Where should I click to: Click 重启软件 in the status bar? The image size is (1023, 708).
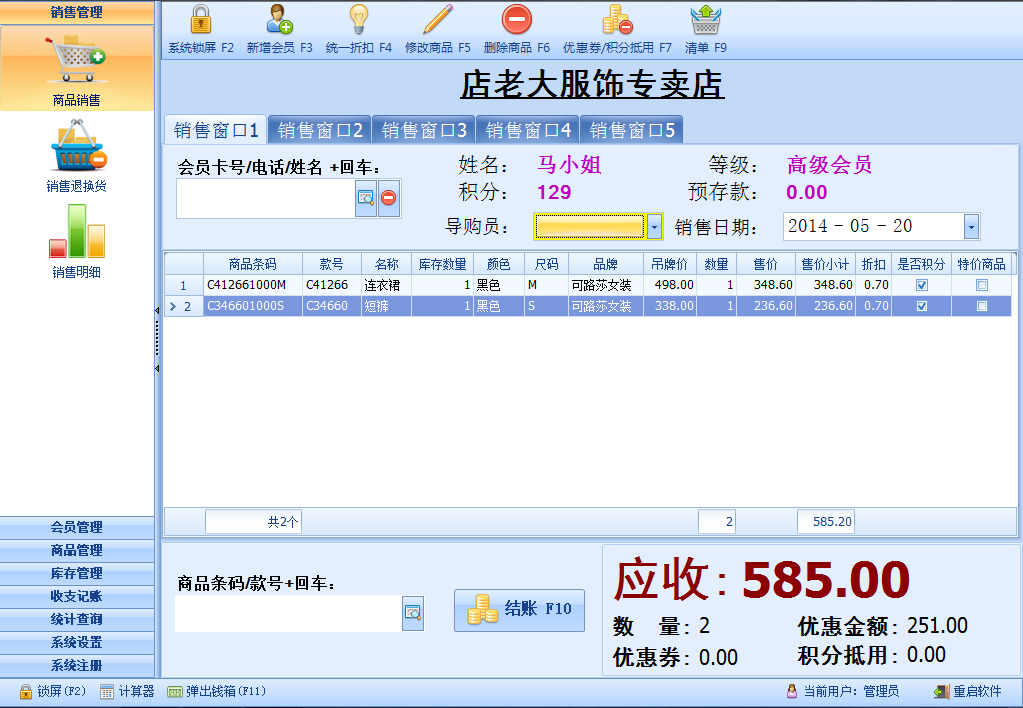tap(968, 691)
